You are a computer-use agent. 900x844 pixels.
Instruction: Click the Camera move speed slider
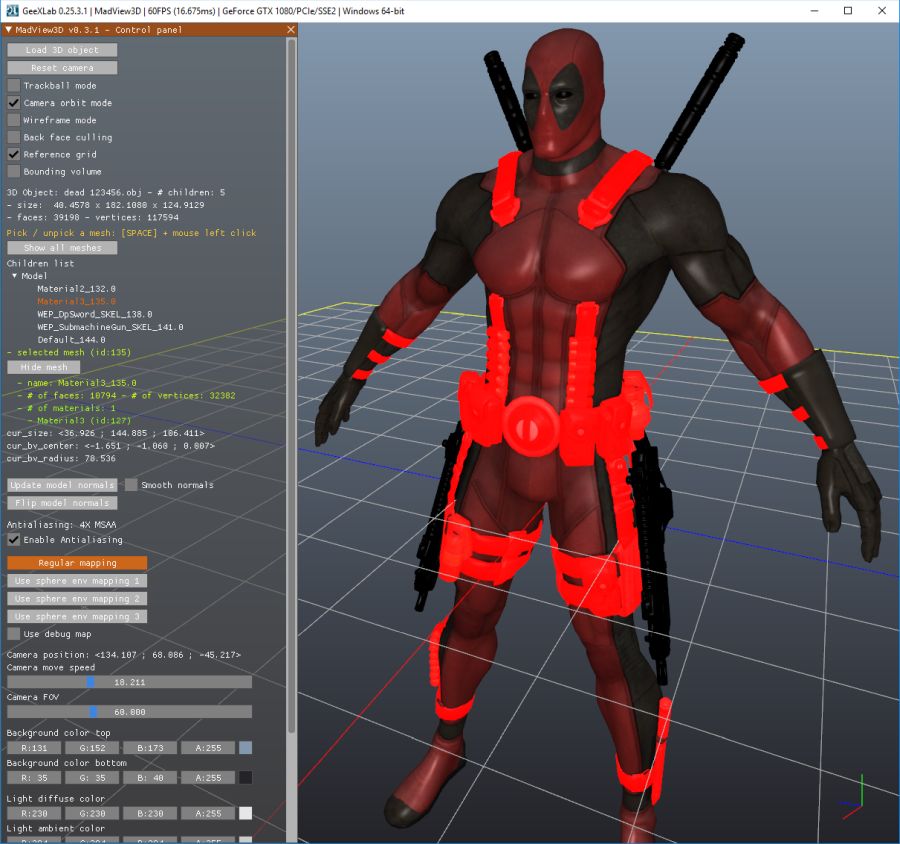click(x=129, y=682)
